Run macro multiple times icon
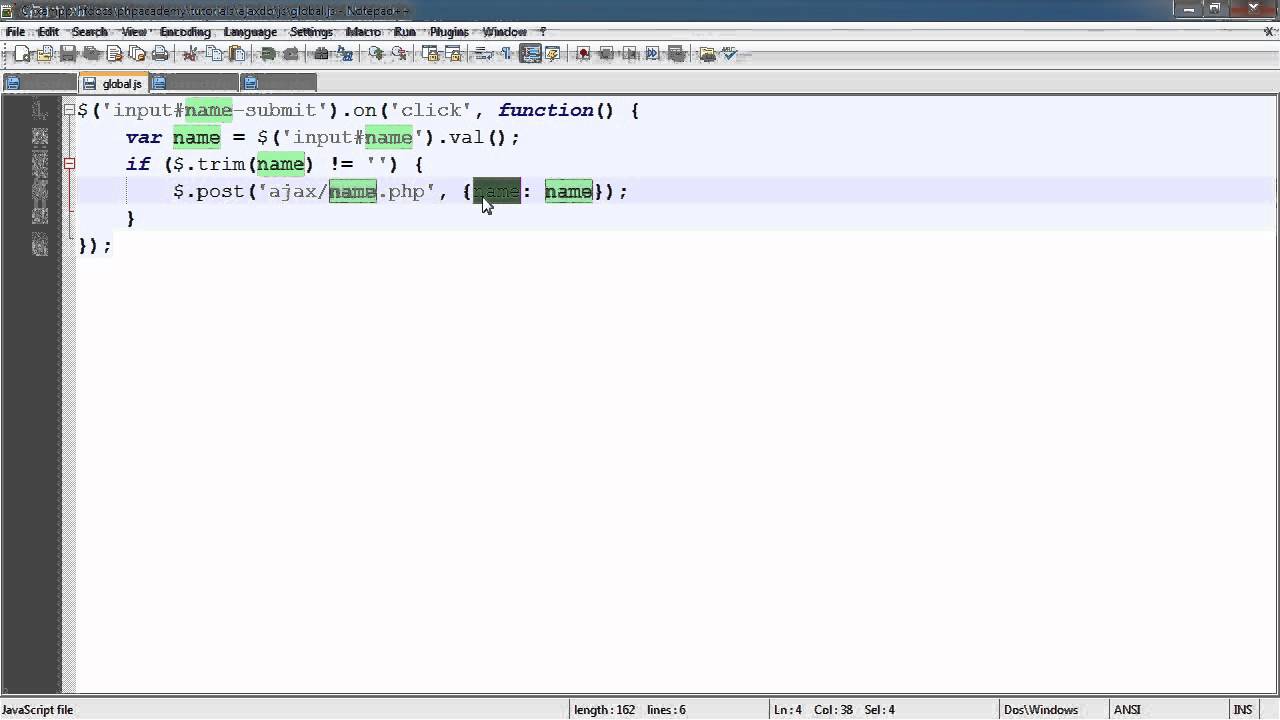The image size is (1280, 720). (x=653, y=54)
